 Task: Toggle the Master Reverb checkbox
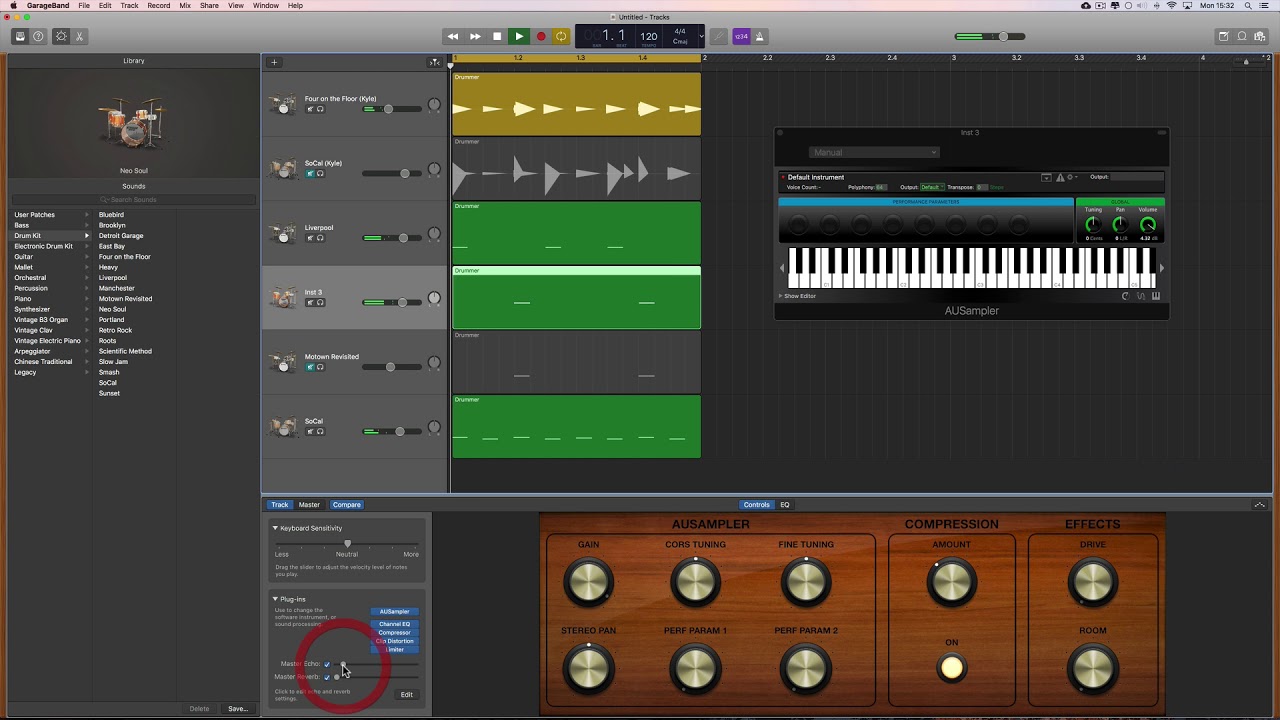(327, 677)
